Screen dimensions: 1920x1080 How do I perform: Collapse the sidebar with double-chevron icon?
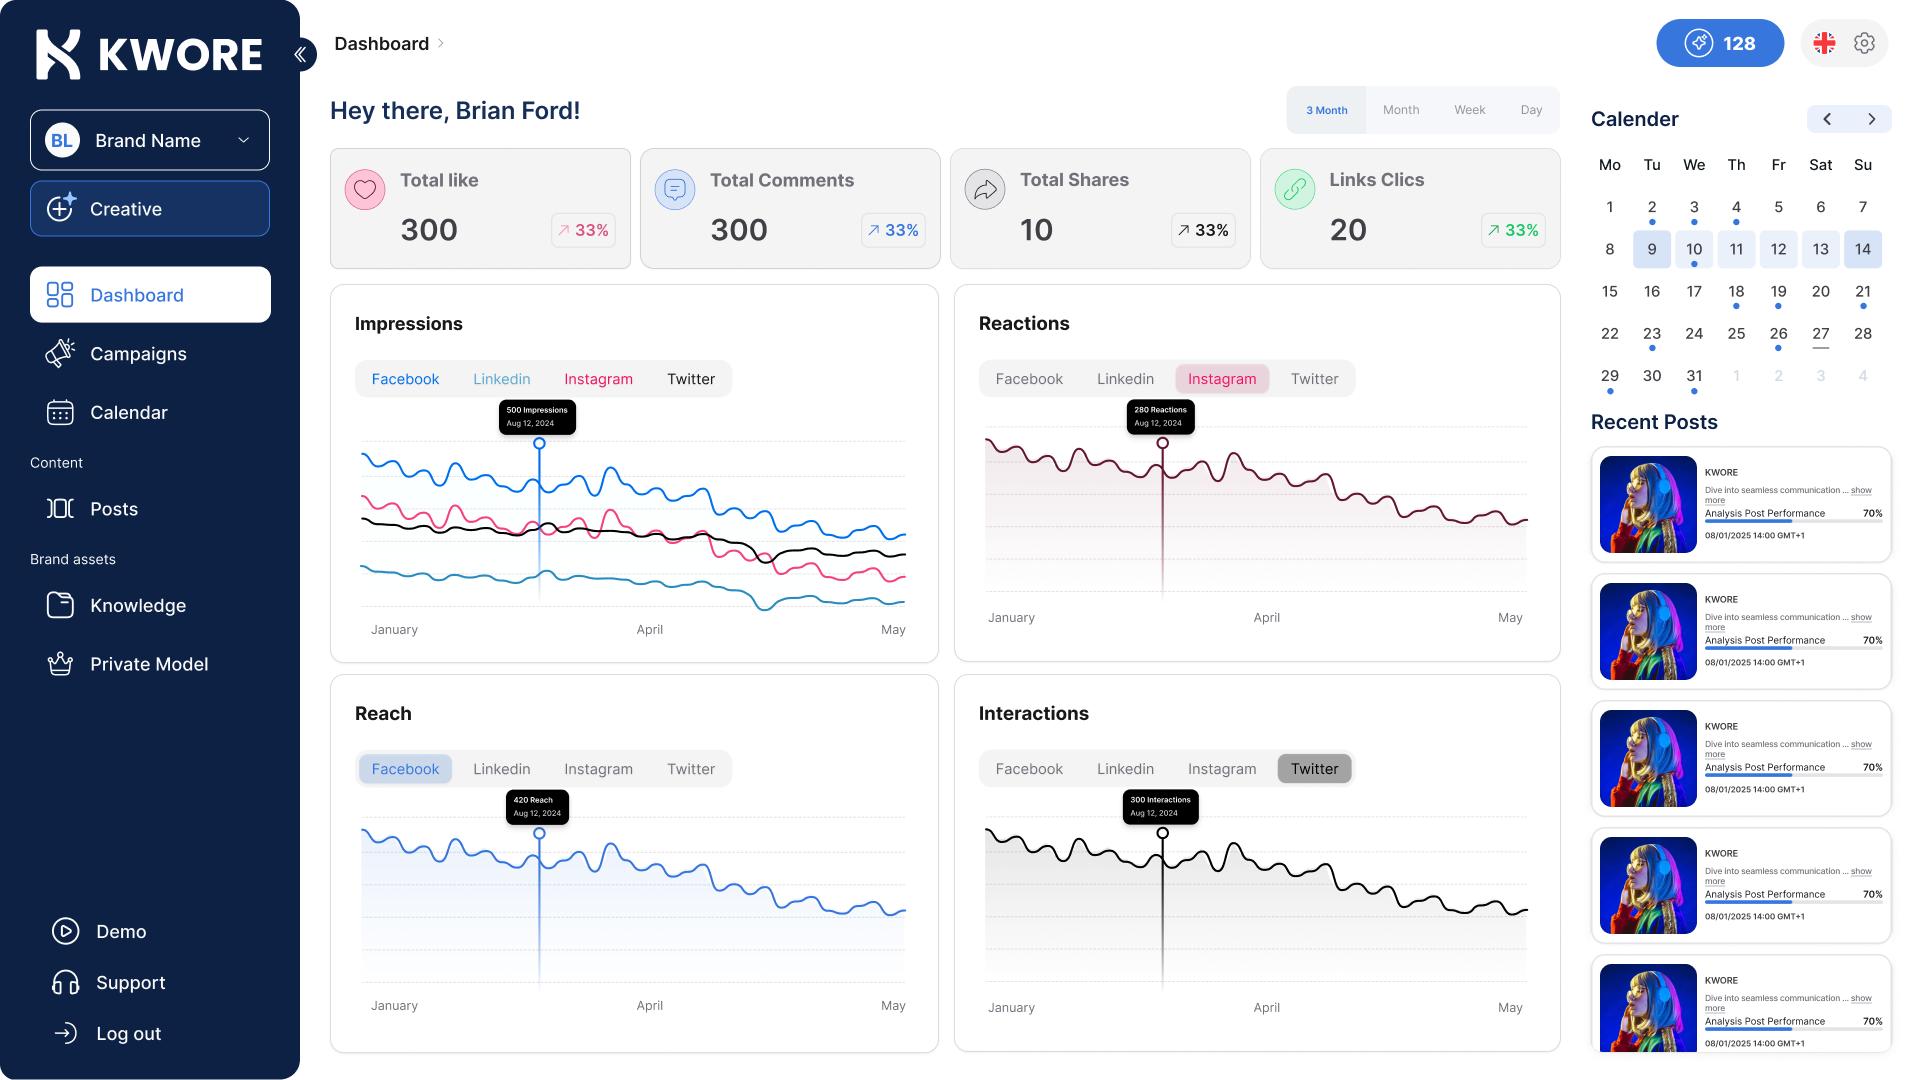(301, 54)
